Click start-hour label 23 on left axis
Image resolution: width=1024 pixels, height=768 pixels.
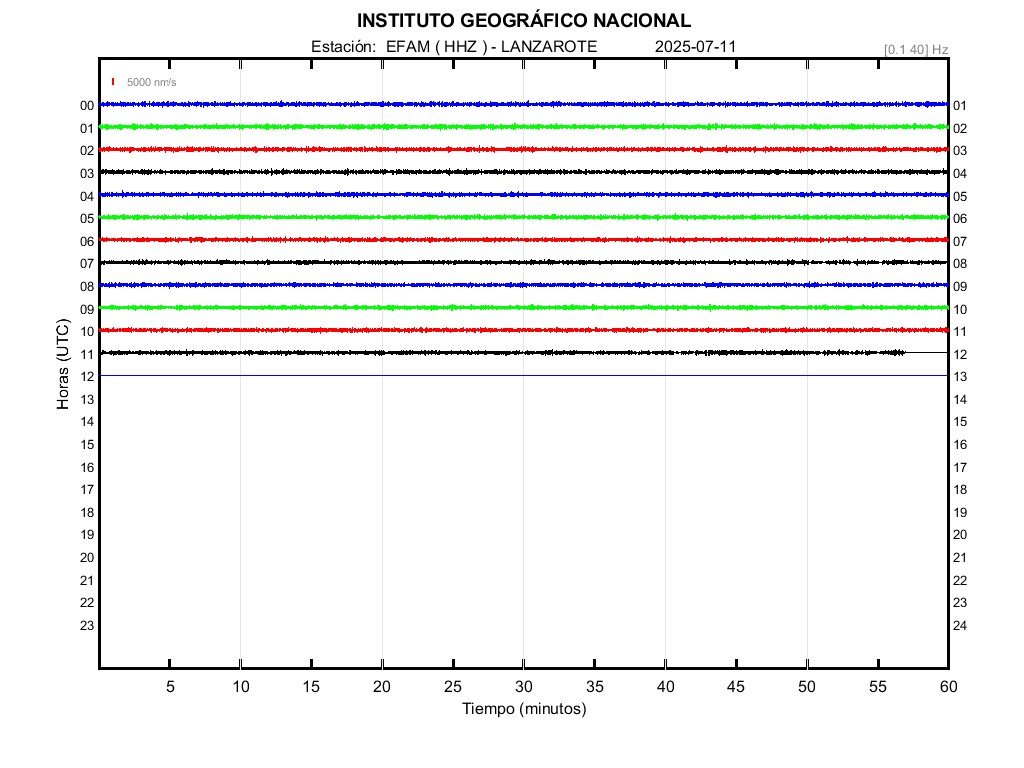pyautogui.click(x=87, y=626)
